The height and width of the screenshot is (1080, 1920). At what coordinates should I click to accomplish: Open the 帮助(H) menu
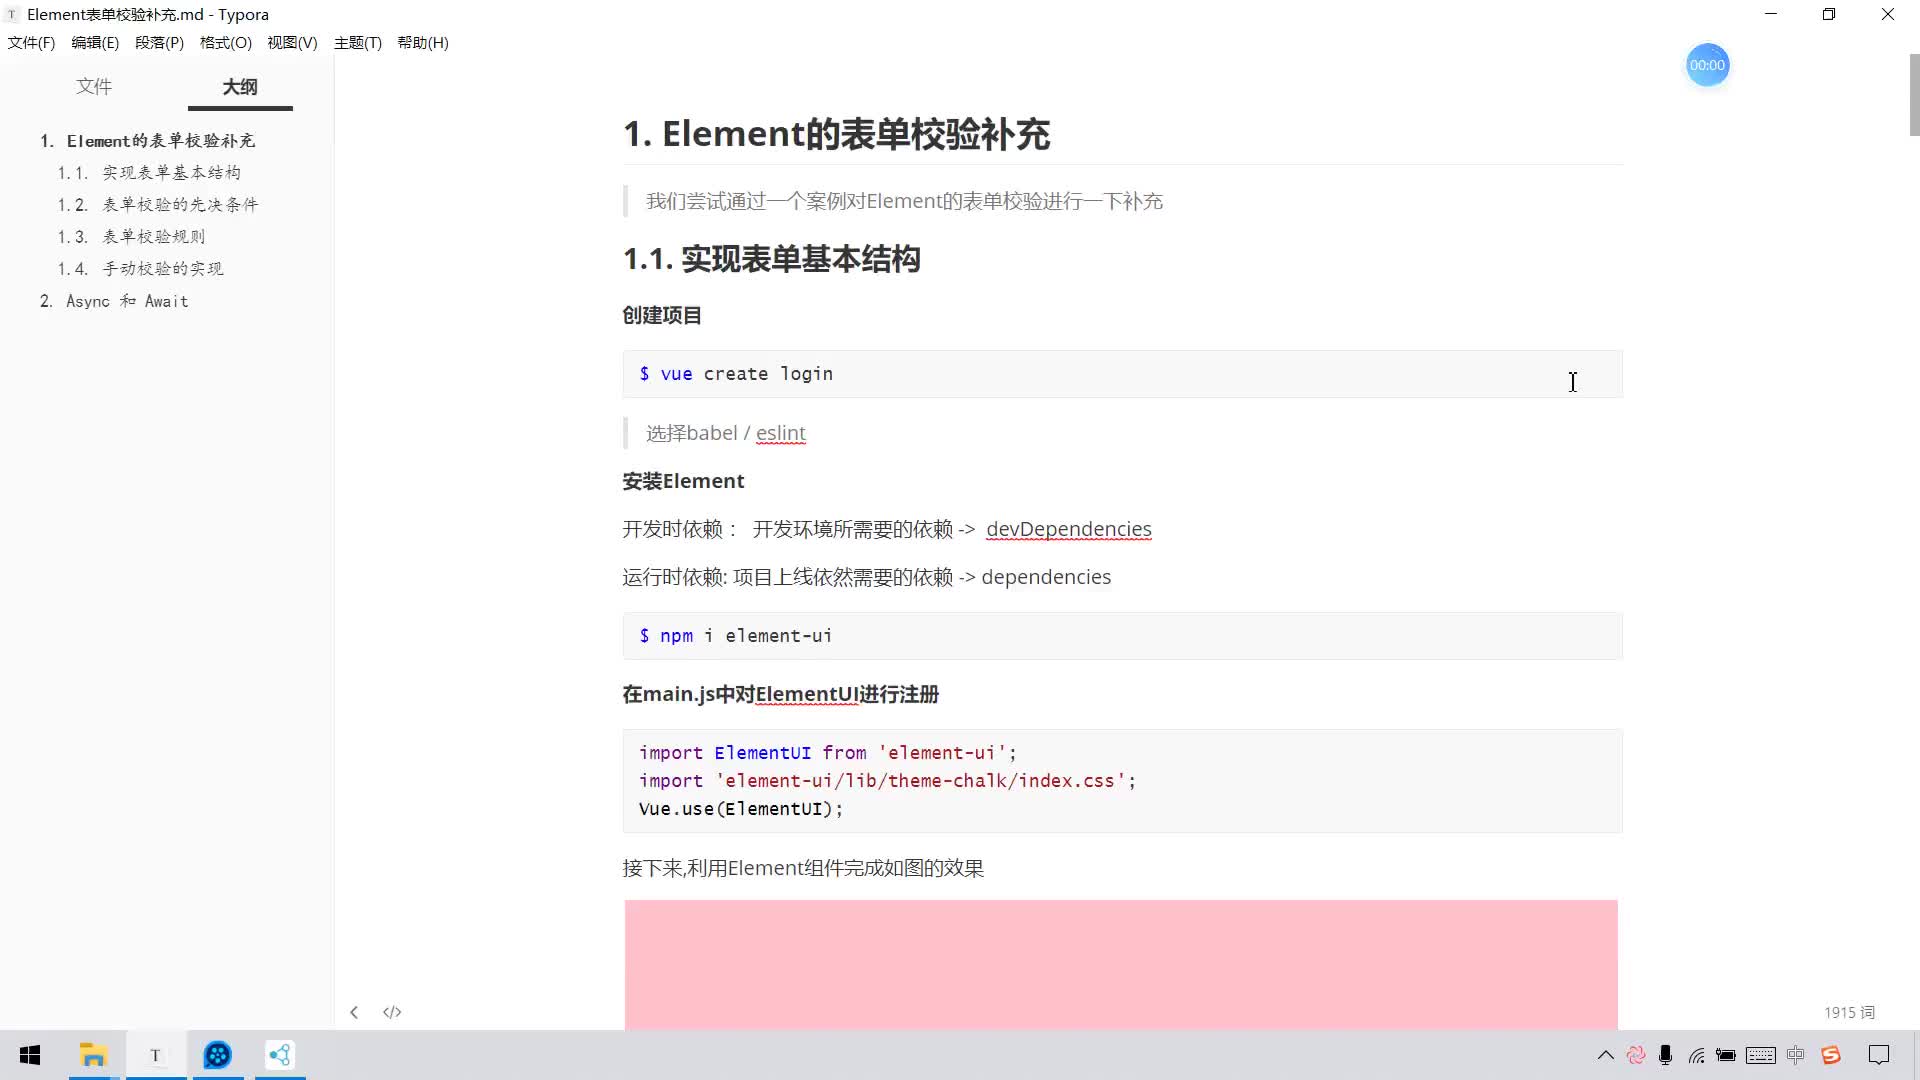tap(423, 43)
